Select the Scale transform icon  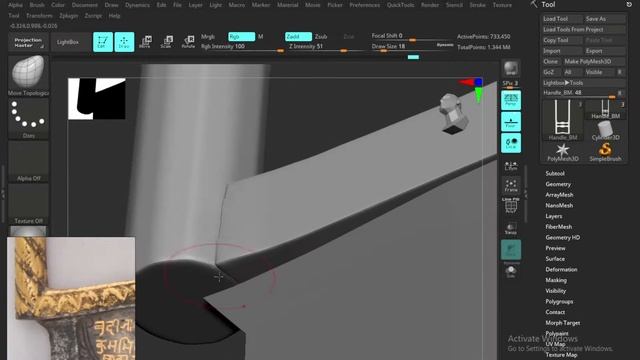[167, 42]
